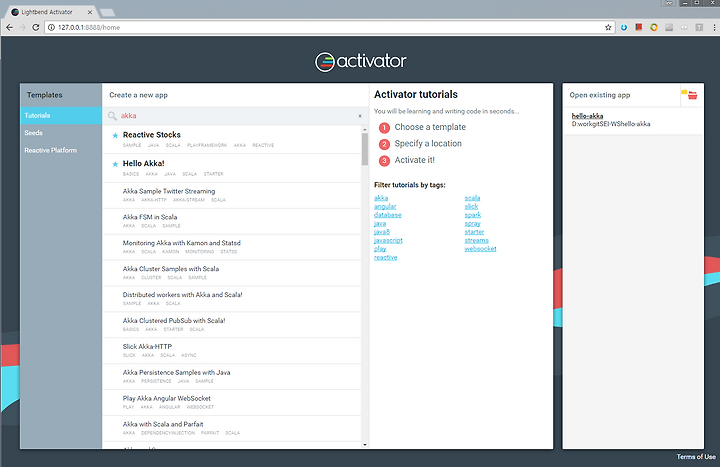This screenshot has height=467, width=720.
Task: Click the blue circular extension icon
Action: (624, 28)
